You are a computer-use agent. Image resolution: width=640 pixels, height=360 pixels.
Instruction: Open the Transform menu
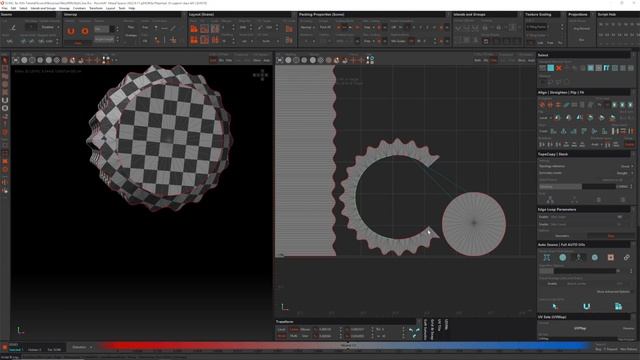(96, 8)
